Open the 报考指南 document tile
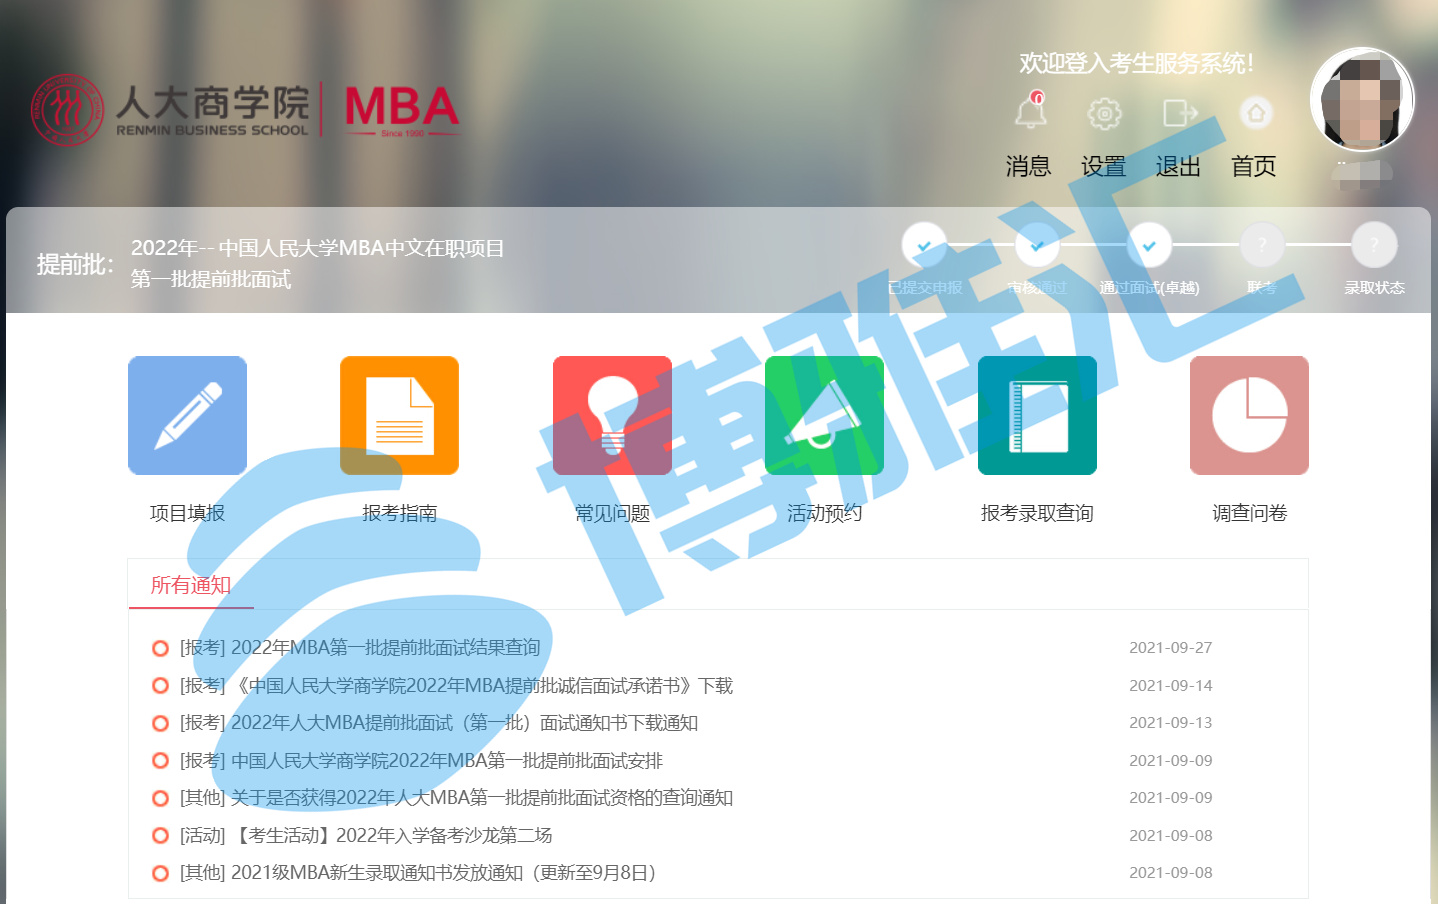This screenshot has width=1438, height=904. click(399, 415)
